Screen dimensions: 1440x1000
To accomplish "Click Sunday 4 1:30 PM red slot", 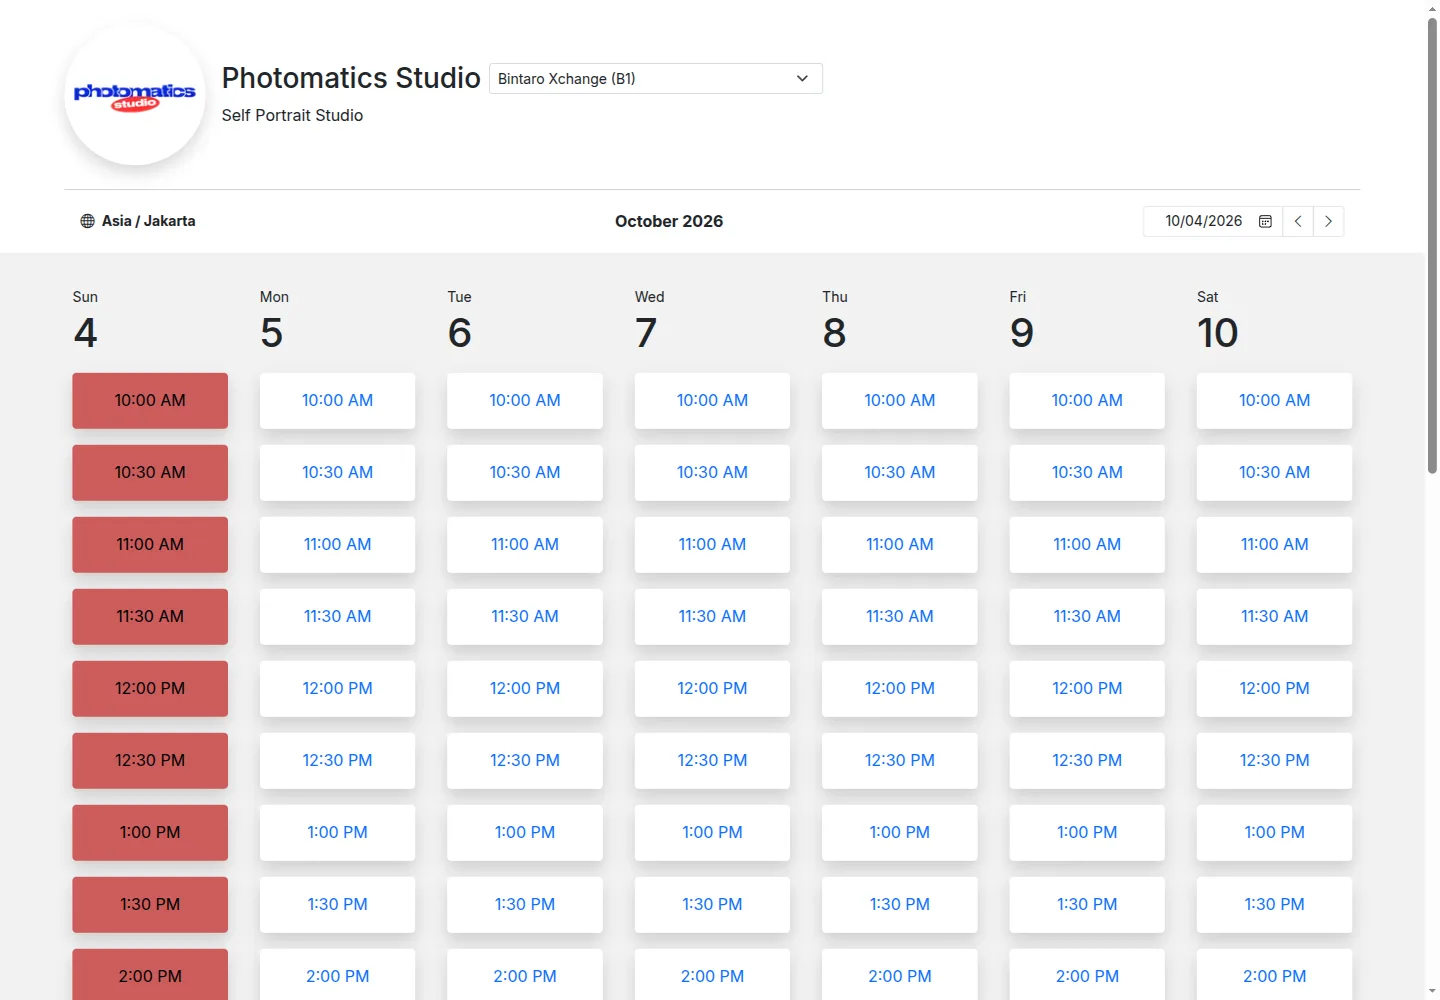I will coord(150,905).
